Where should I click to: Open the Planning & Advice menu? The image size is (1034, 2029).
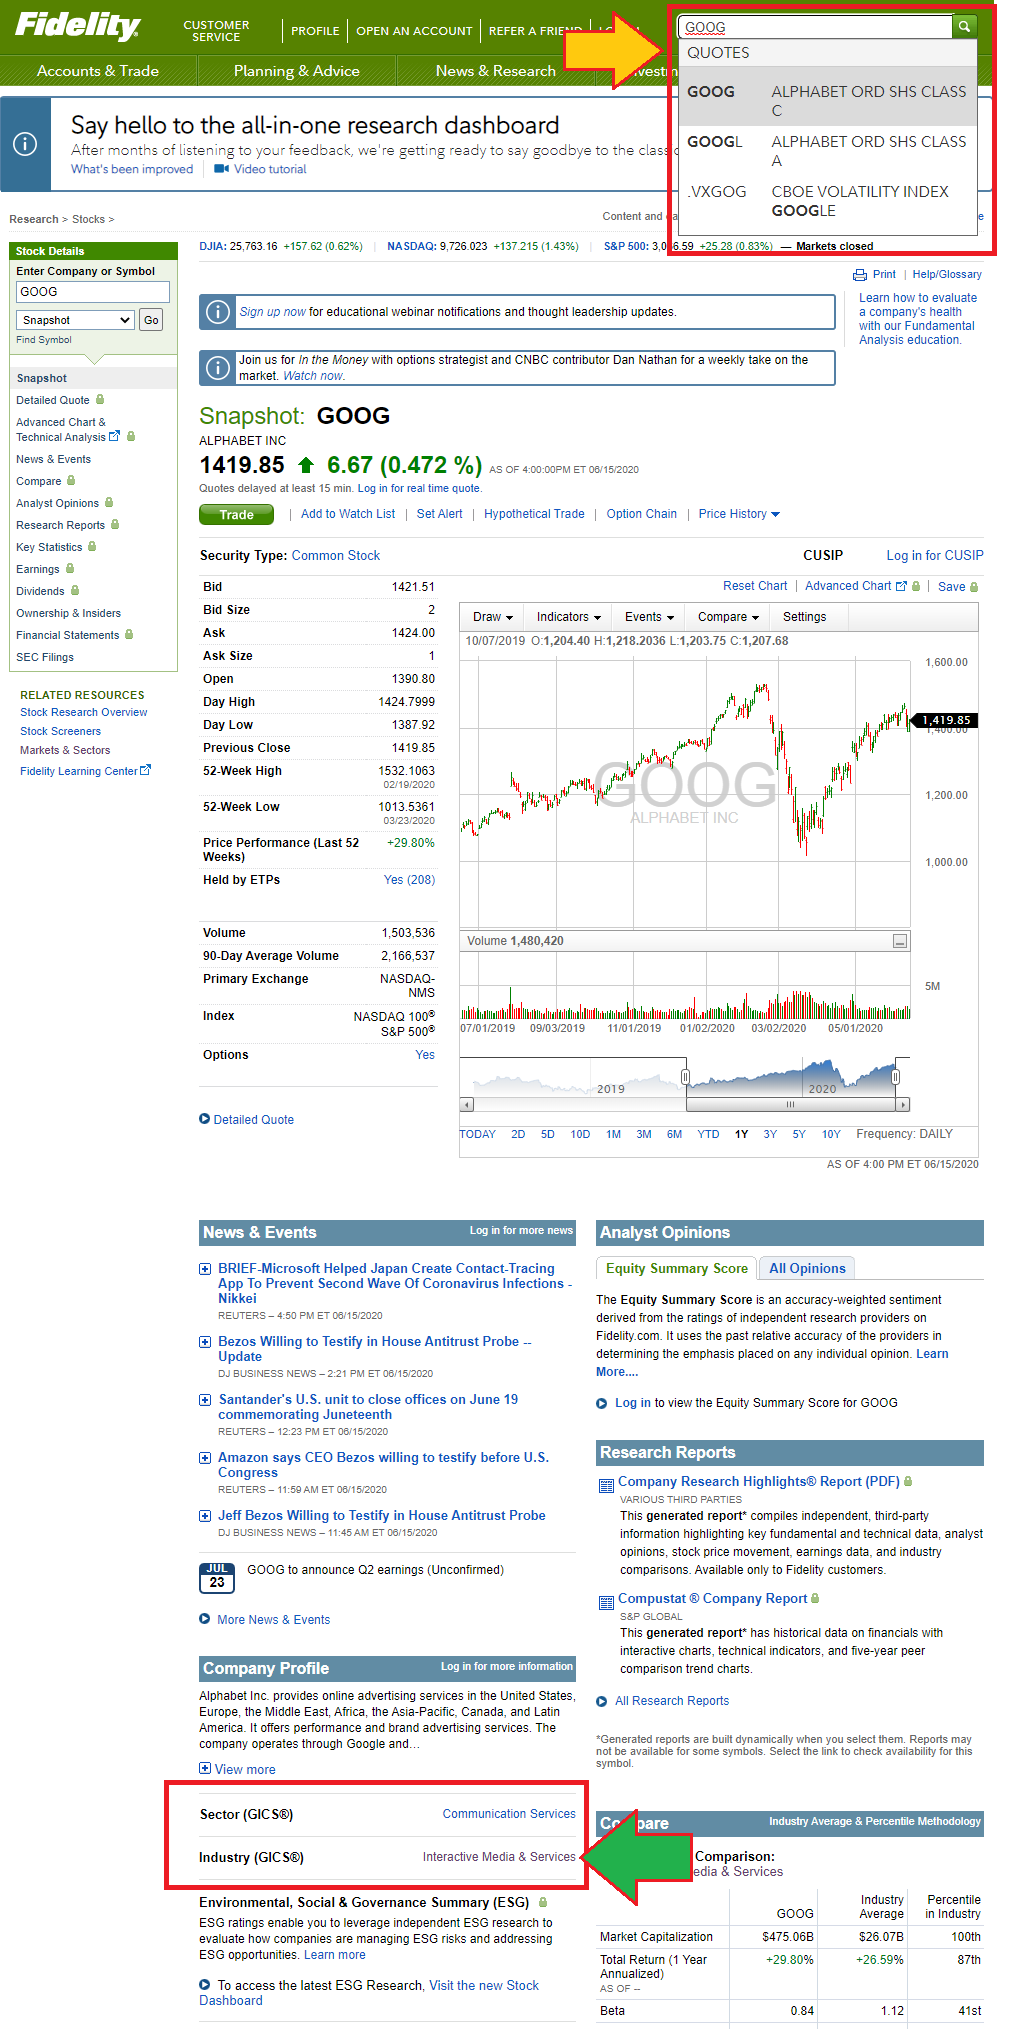pyautogui.click(x=297, y=71)
